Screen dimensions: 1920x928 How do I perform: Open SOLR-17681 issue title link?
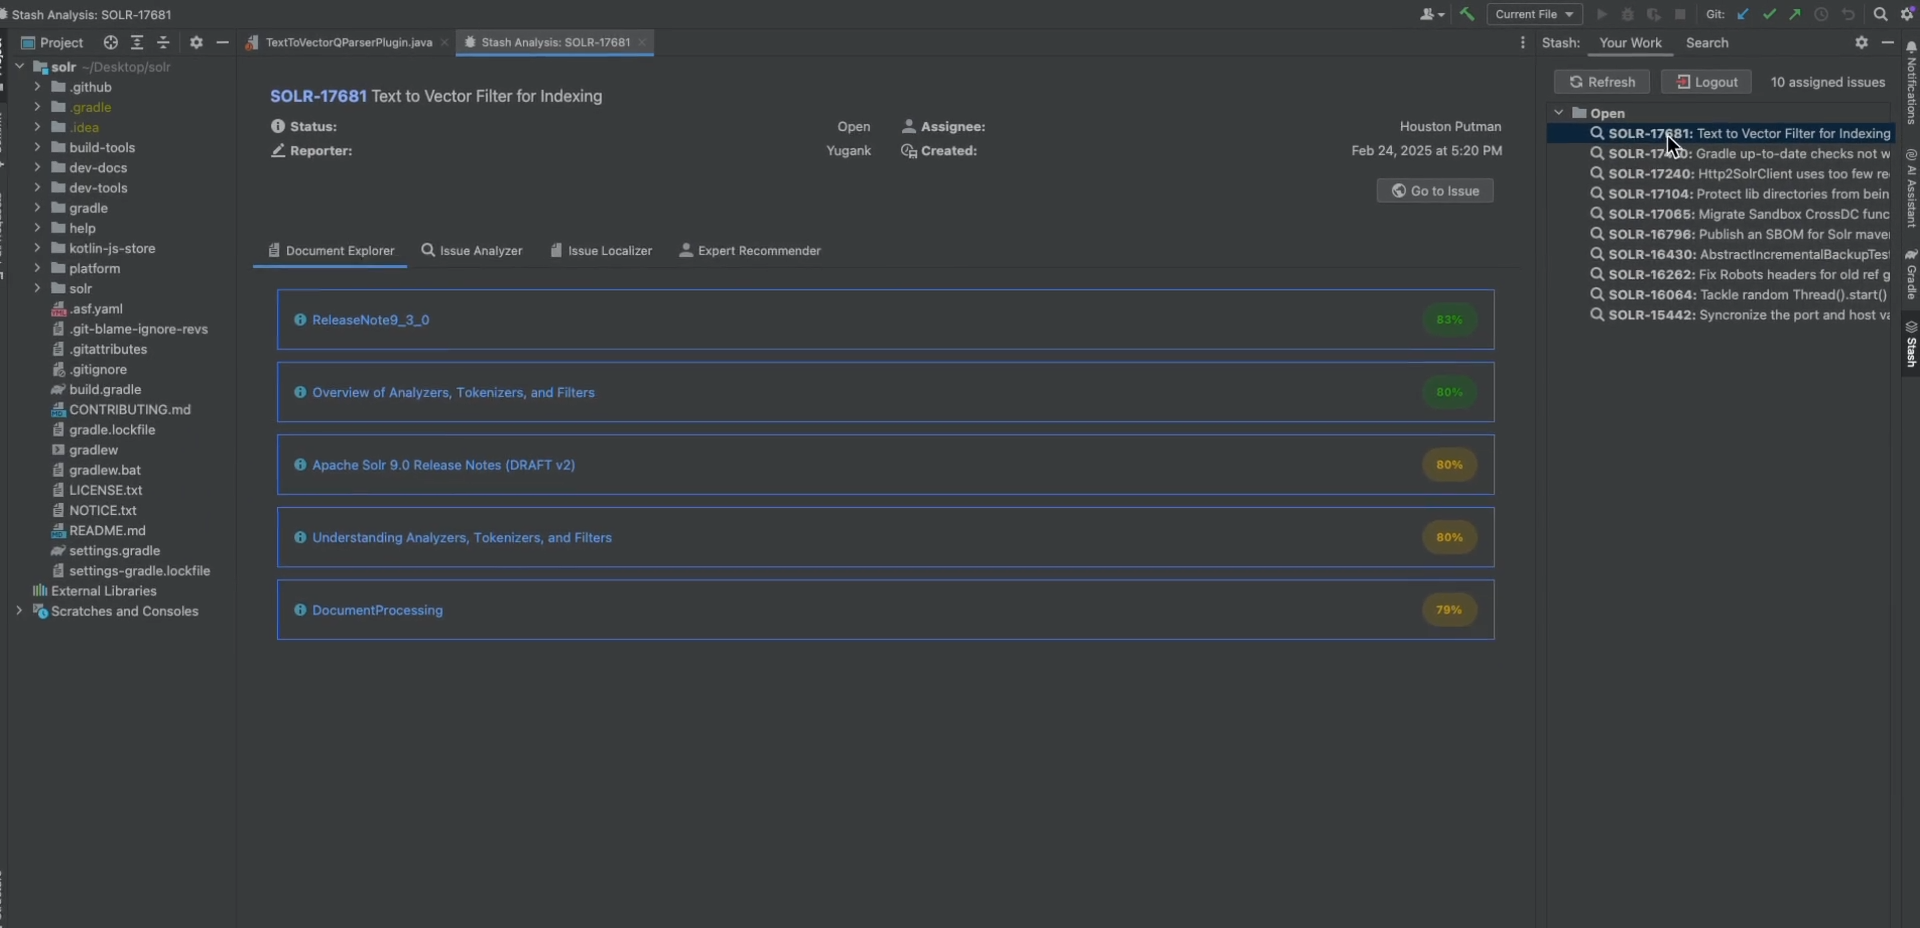(x=318, y=96)
